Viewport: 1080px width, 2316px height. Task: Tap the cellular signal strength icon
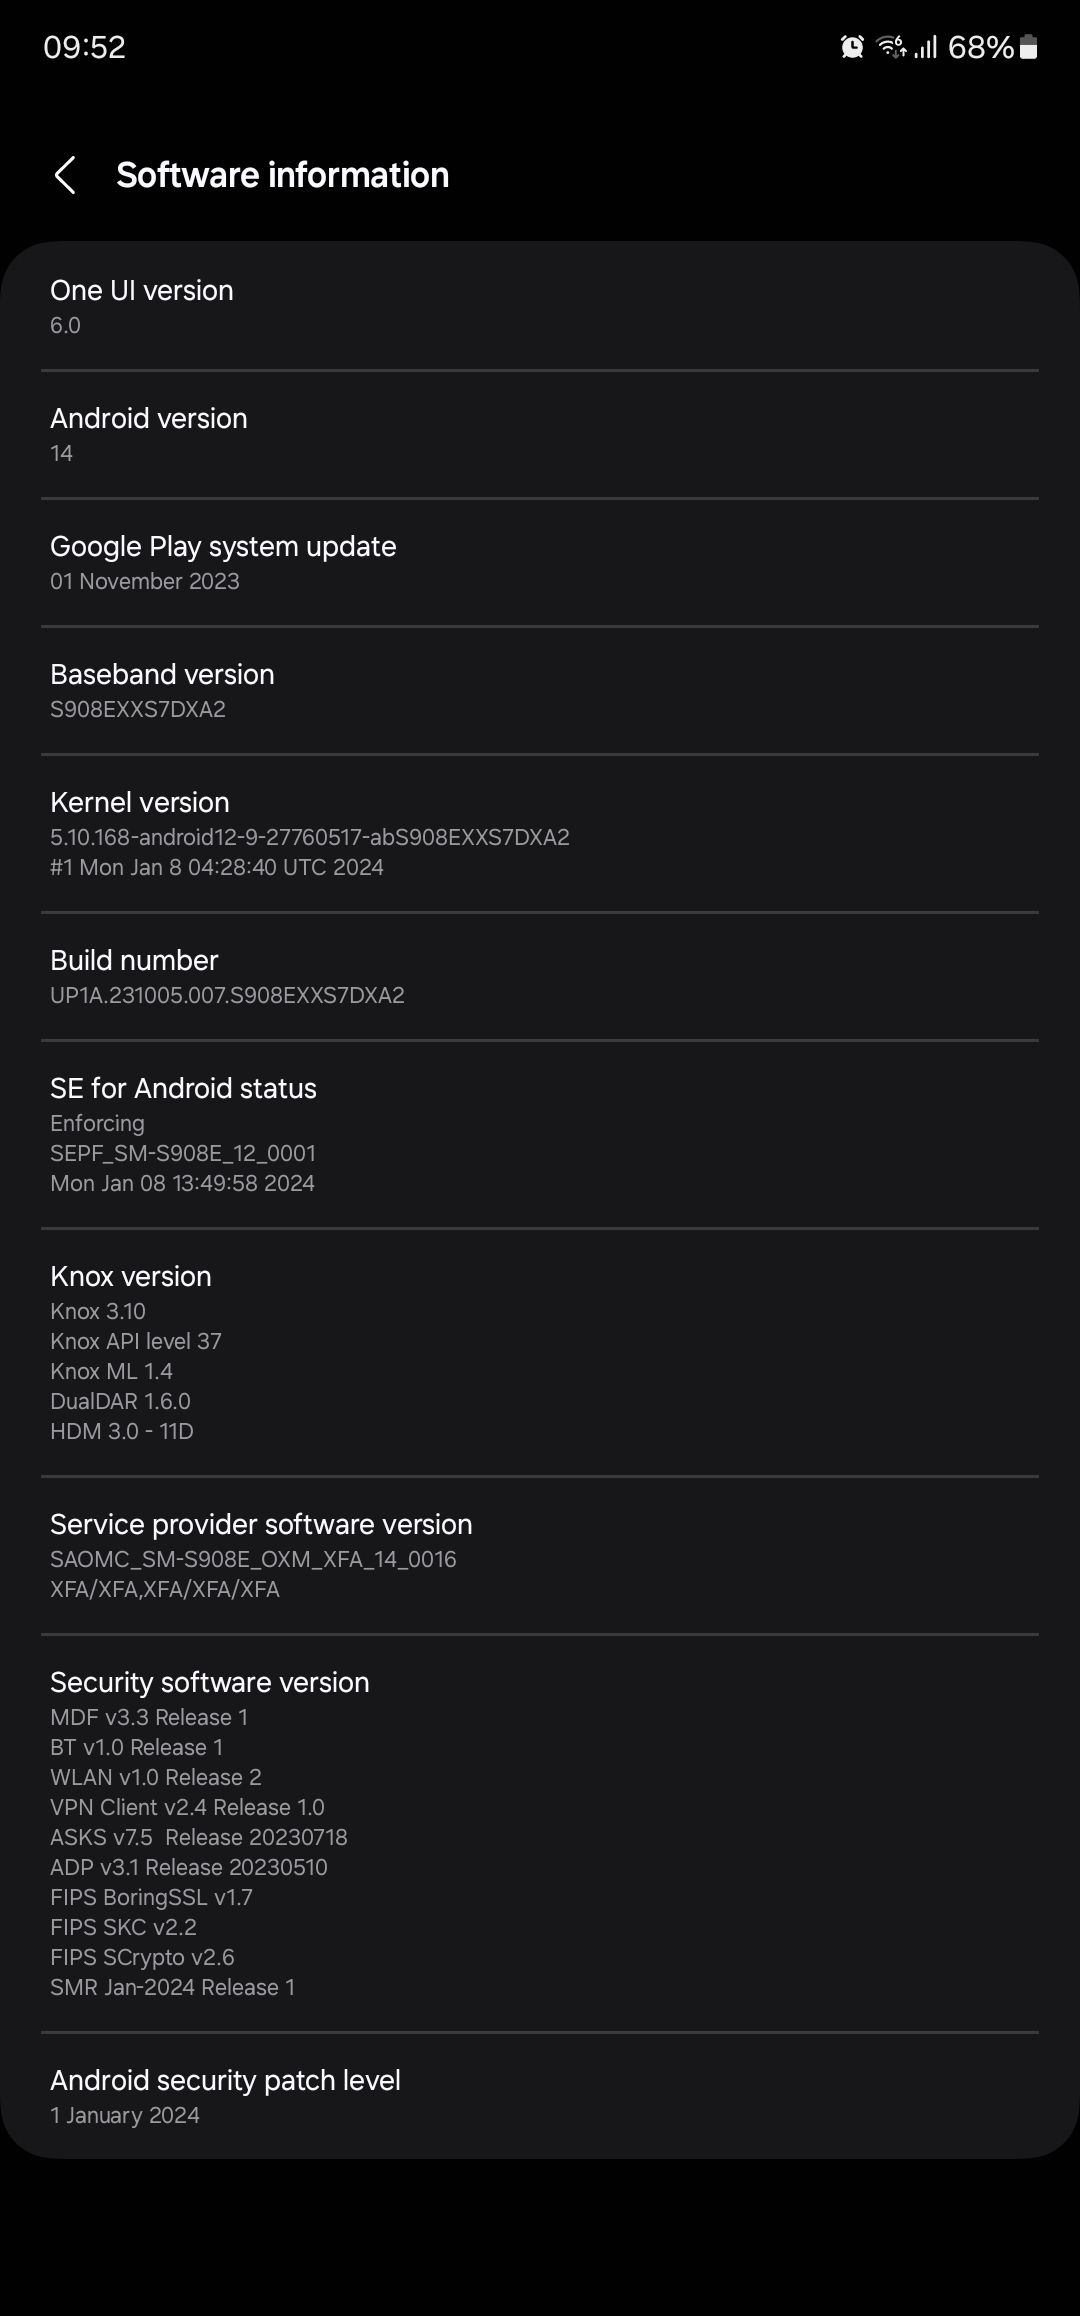tap(928, 47)
